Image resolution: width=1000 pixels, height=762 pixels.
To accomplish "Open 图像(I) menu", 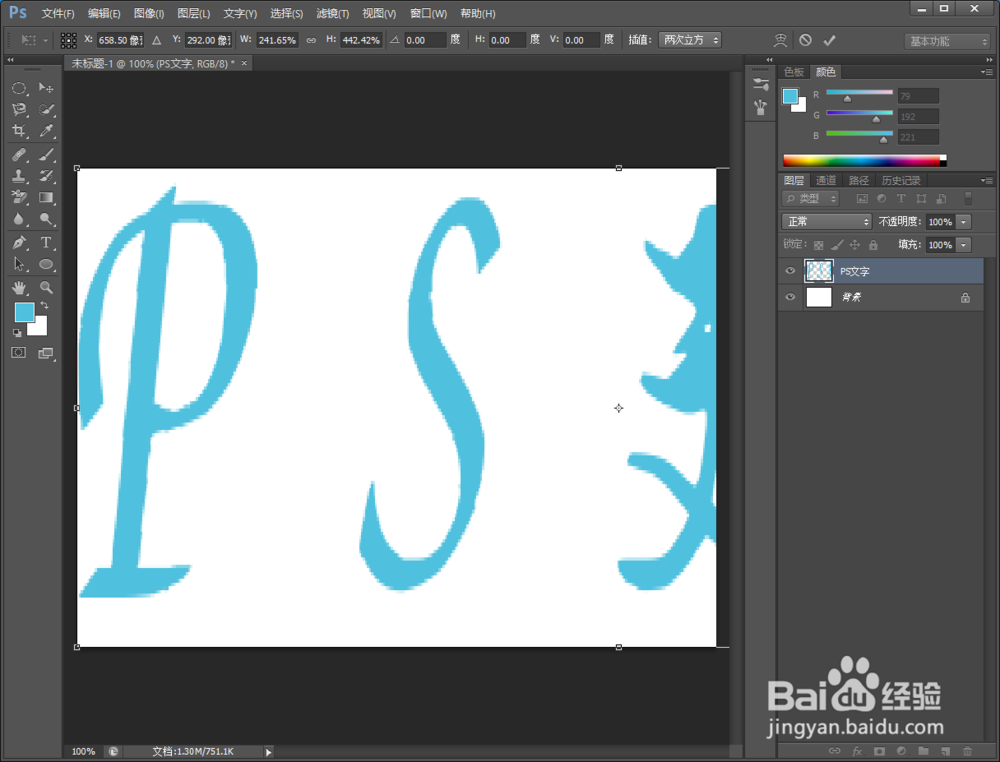I will [149, 13].
